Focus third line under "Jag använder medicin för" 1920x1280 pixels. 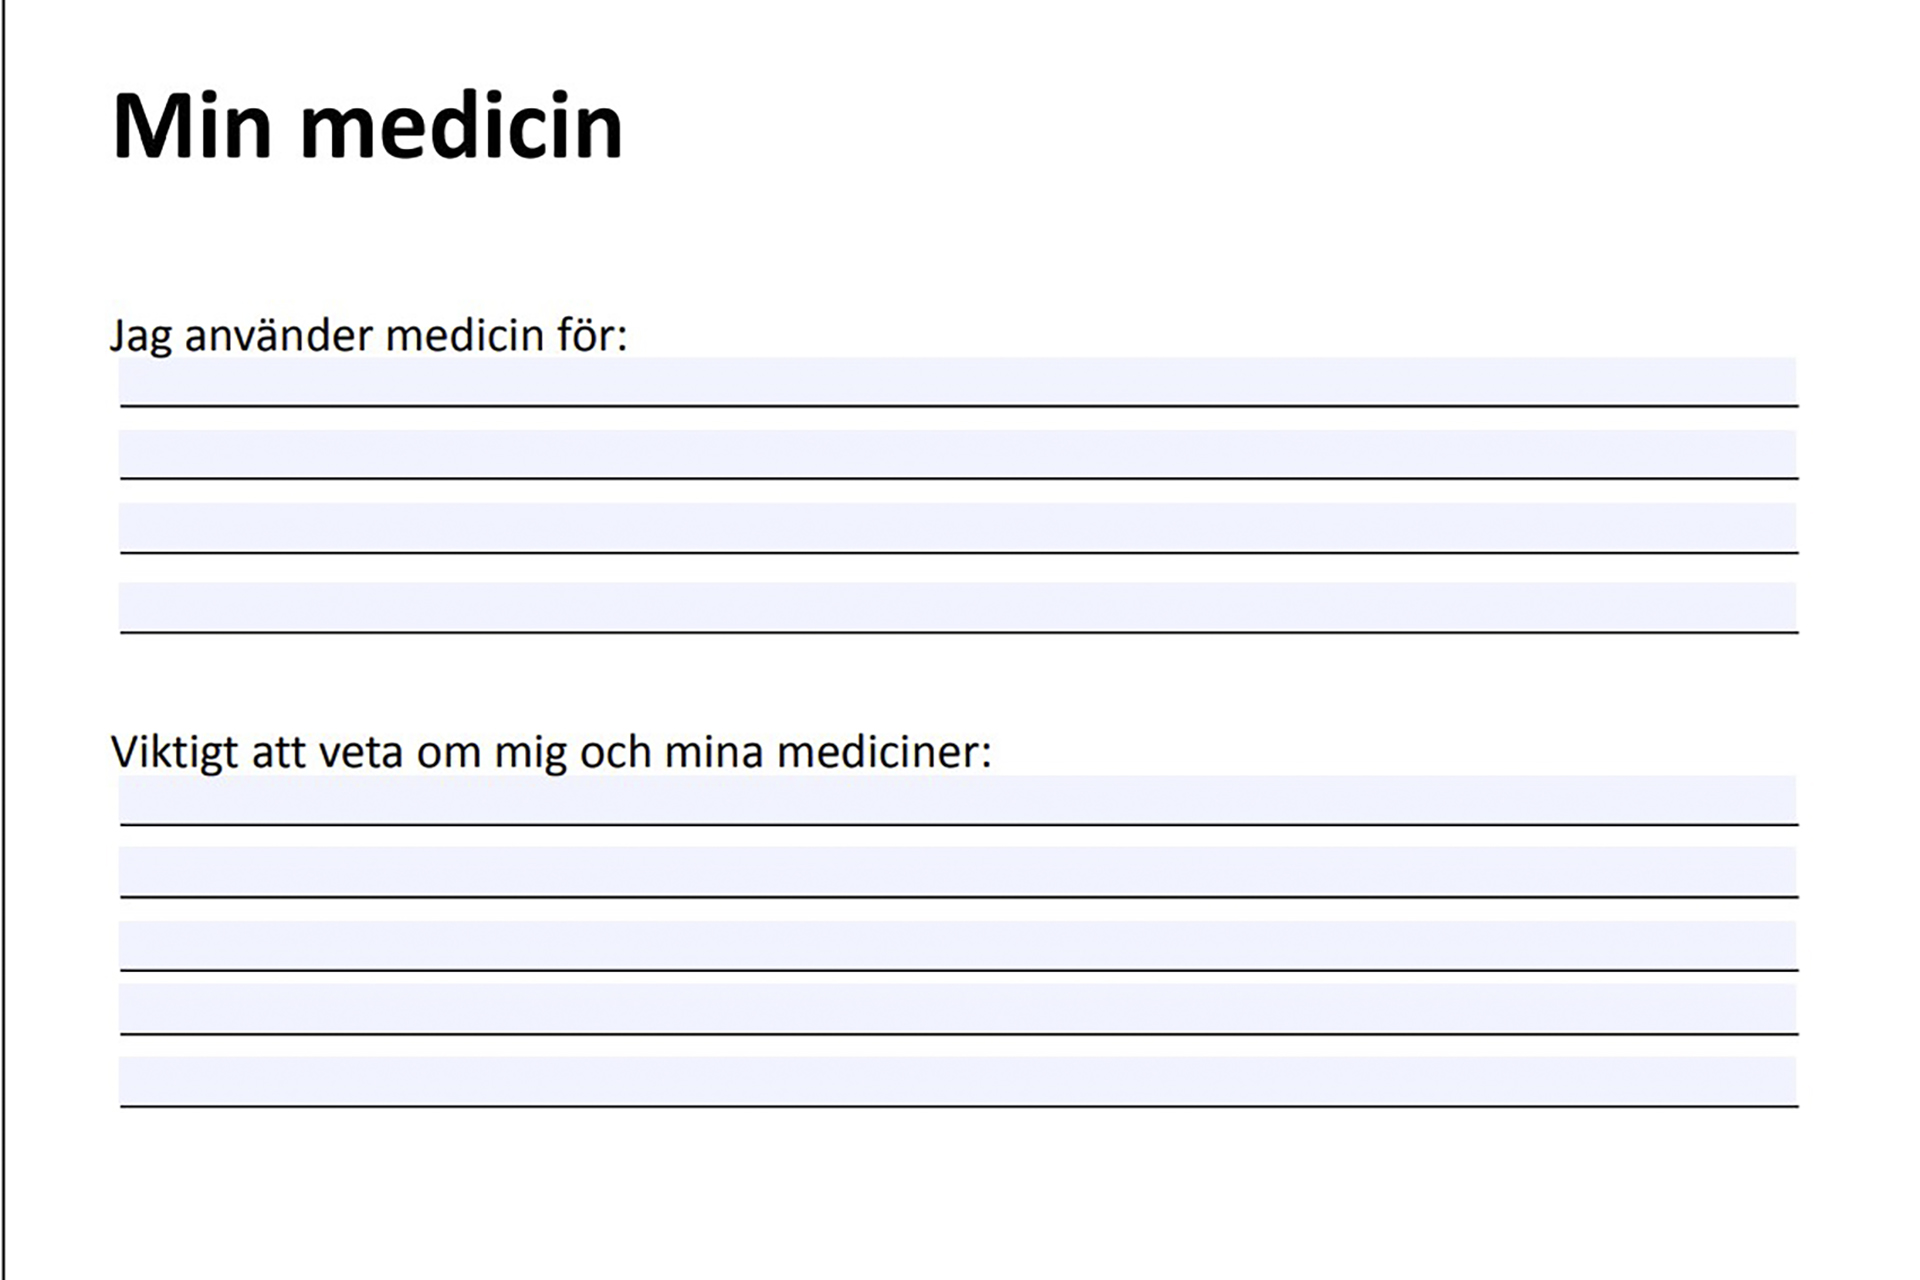958,527
